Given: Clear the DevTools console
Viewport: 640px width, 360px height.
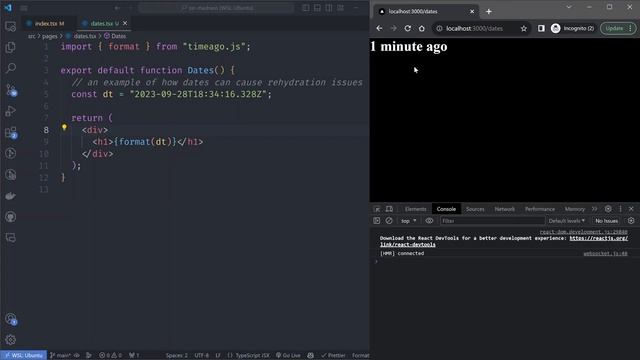Looking at the screenshot, I should tap(389, 221).
